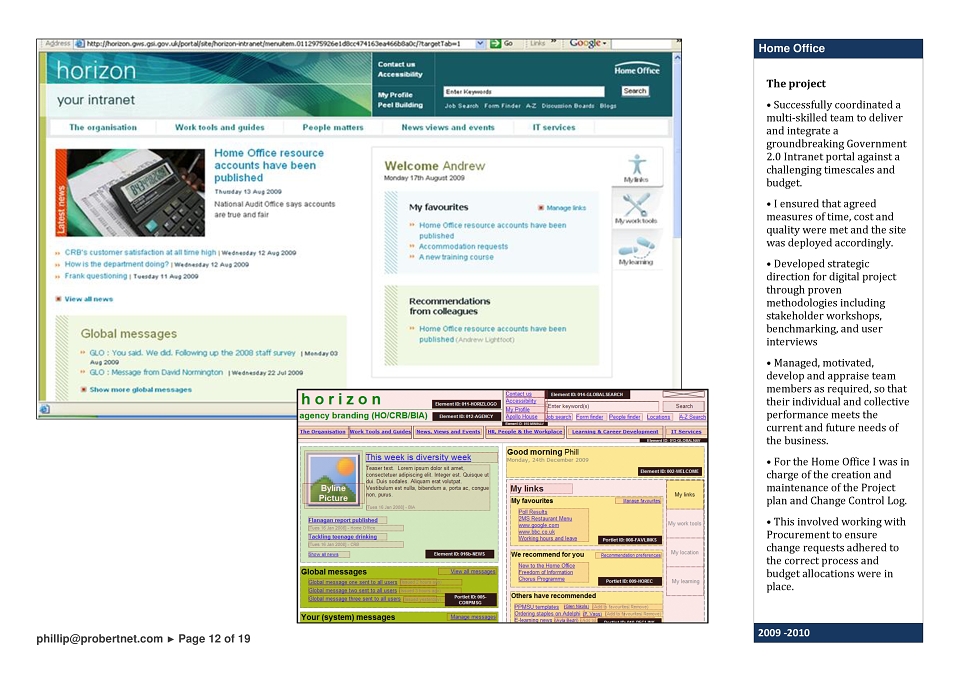Expand the address bar dropdown arrow
This screenshot has width=960, height=680.
point(481,43)
